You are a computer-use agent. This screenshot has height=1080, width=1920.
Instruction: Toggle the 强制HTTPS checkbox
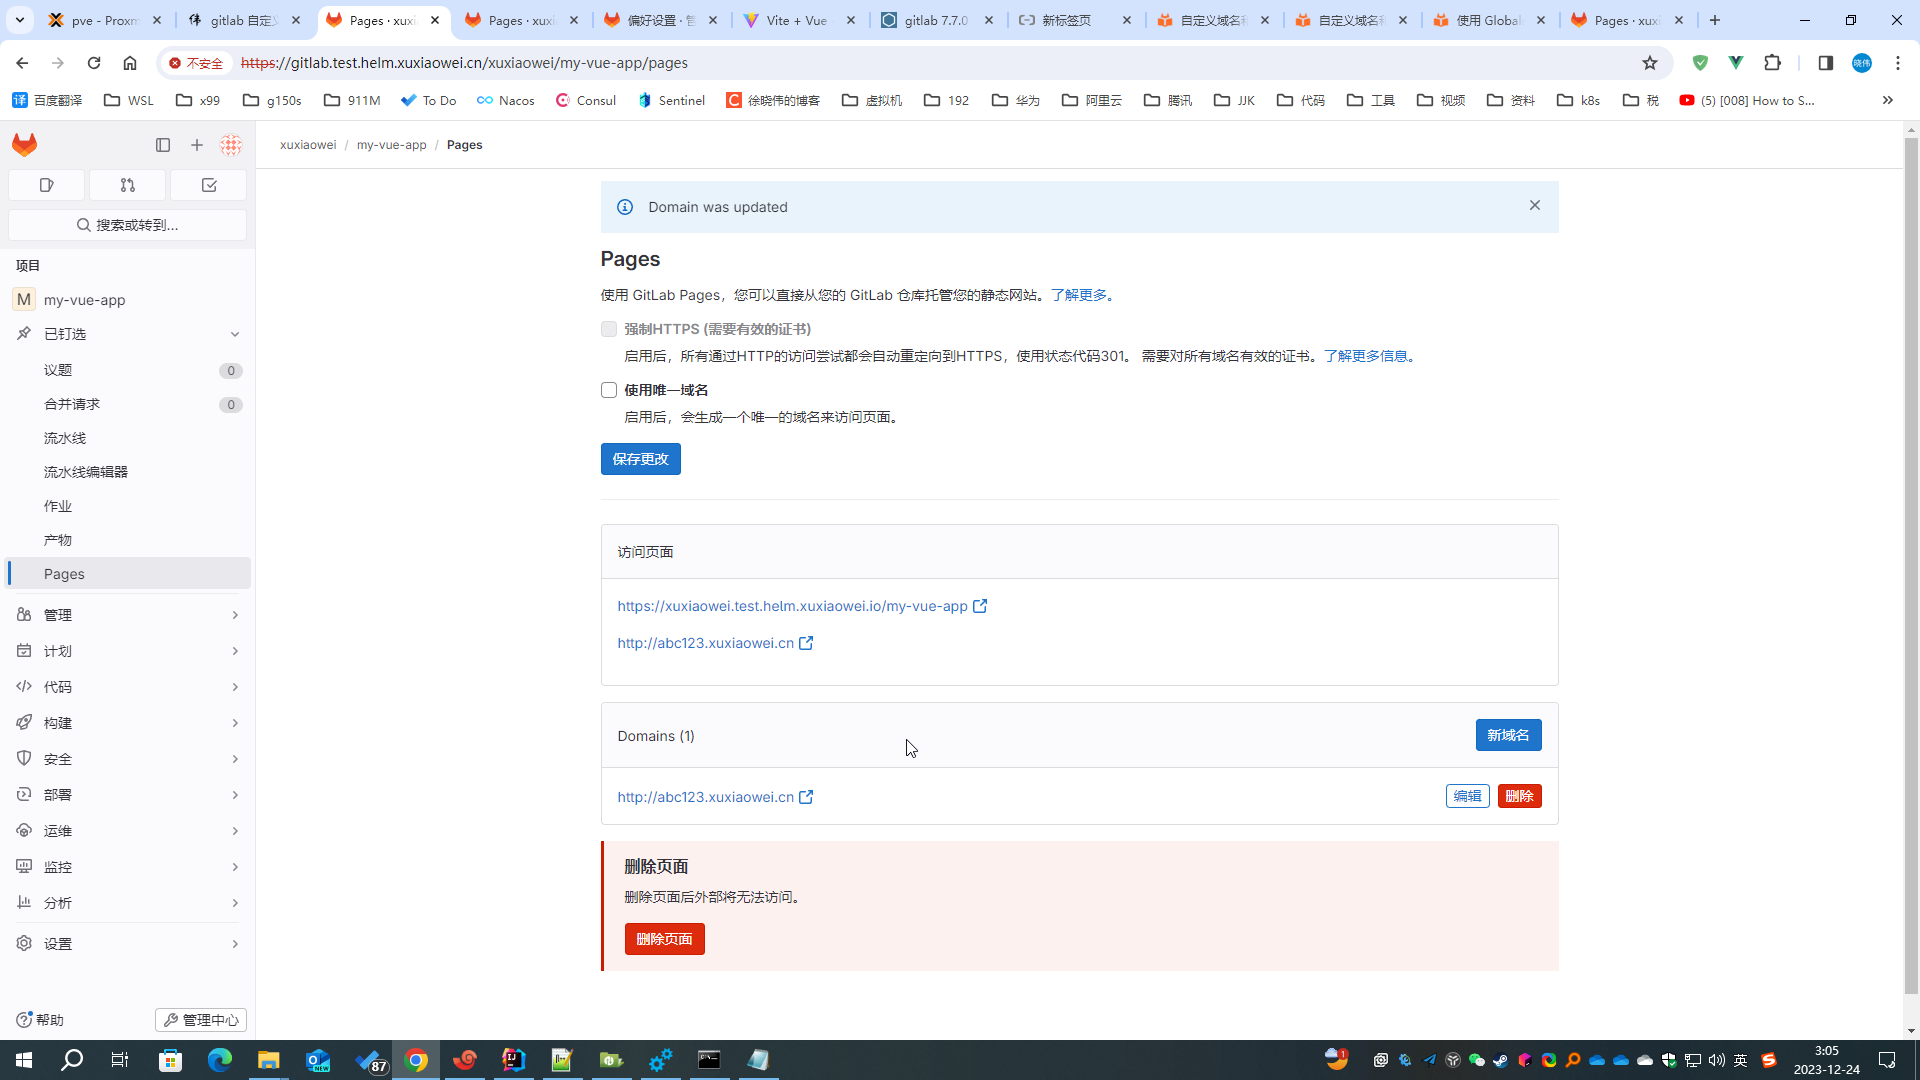click(x=608, y=329)
